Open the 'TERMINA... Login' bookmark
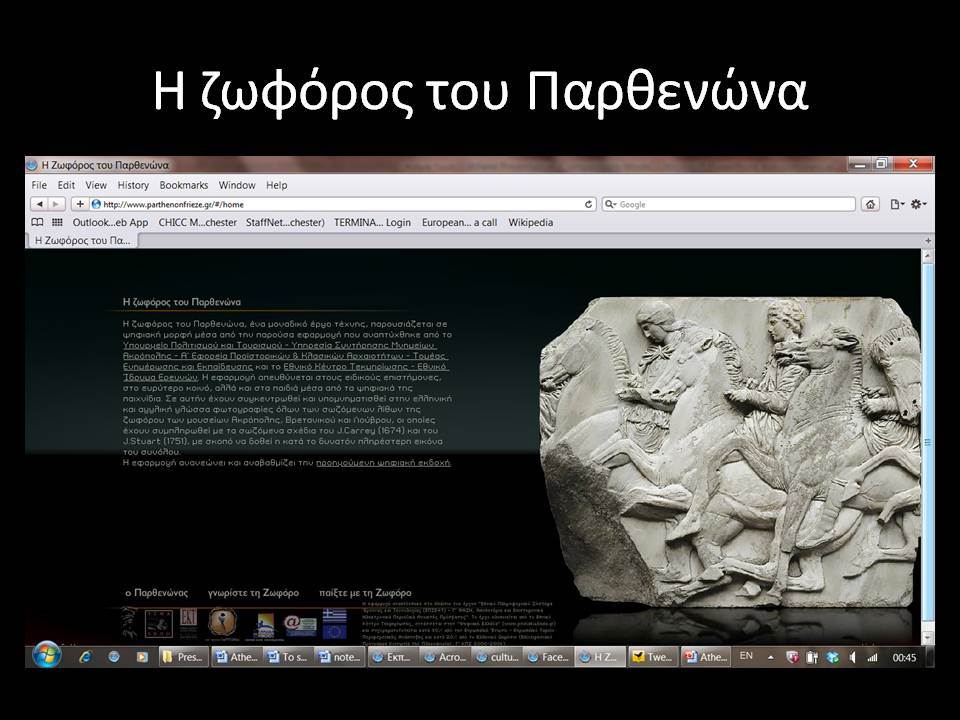 pyautogui.click(x=372, y=222)
